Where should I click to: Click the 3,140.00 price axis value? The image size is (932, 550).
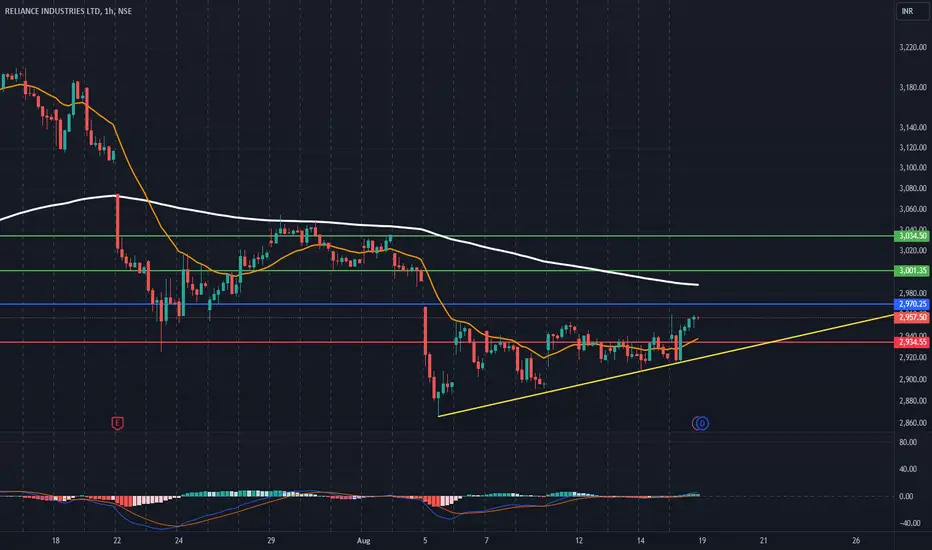point(912,127)
